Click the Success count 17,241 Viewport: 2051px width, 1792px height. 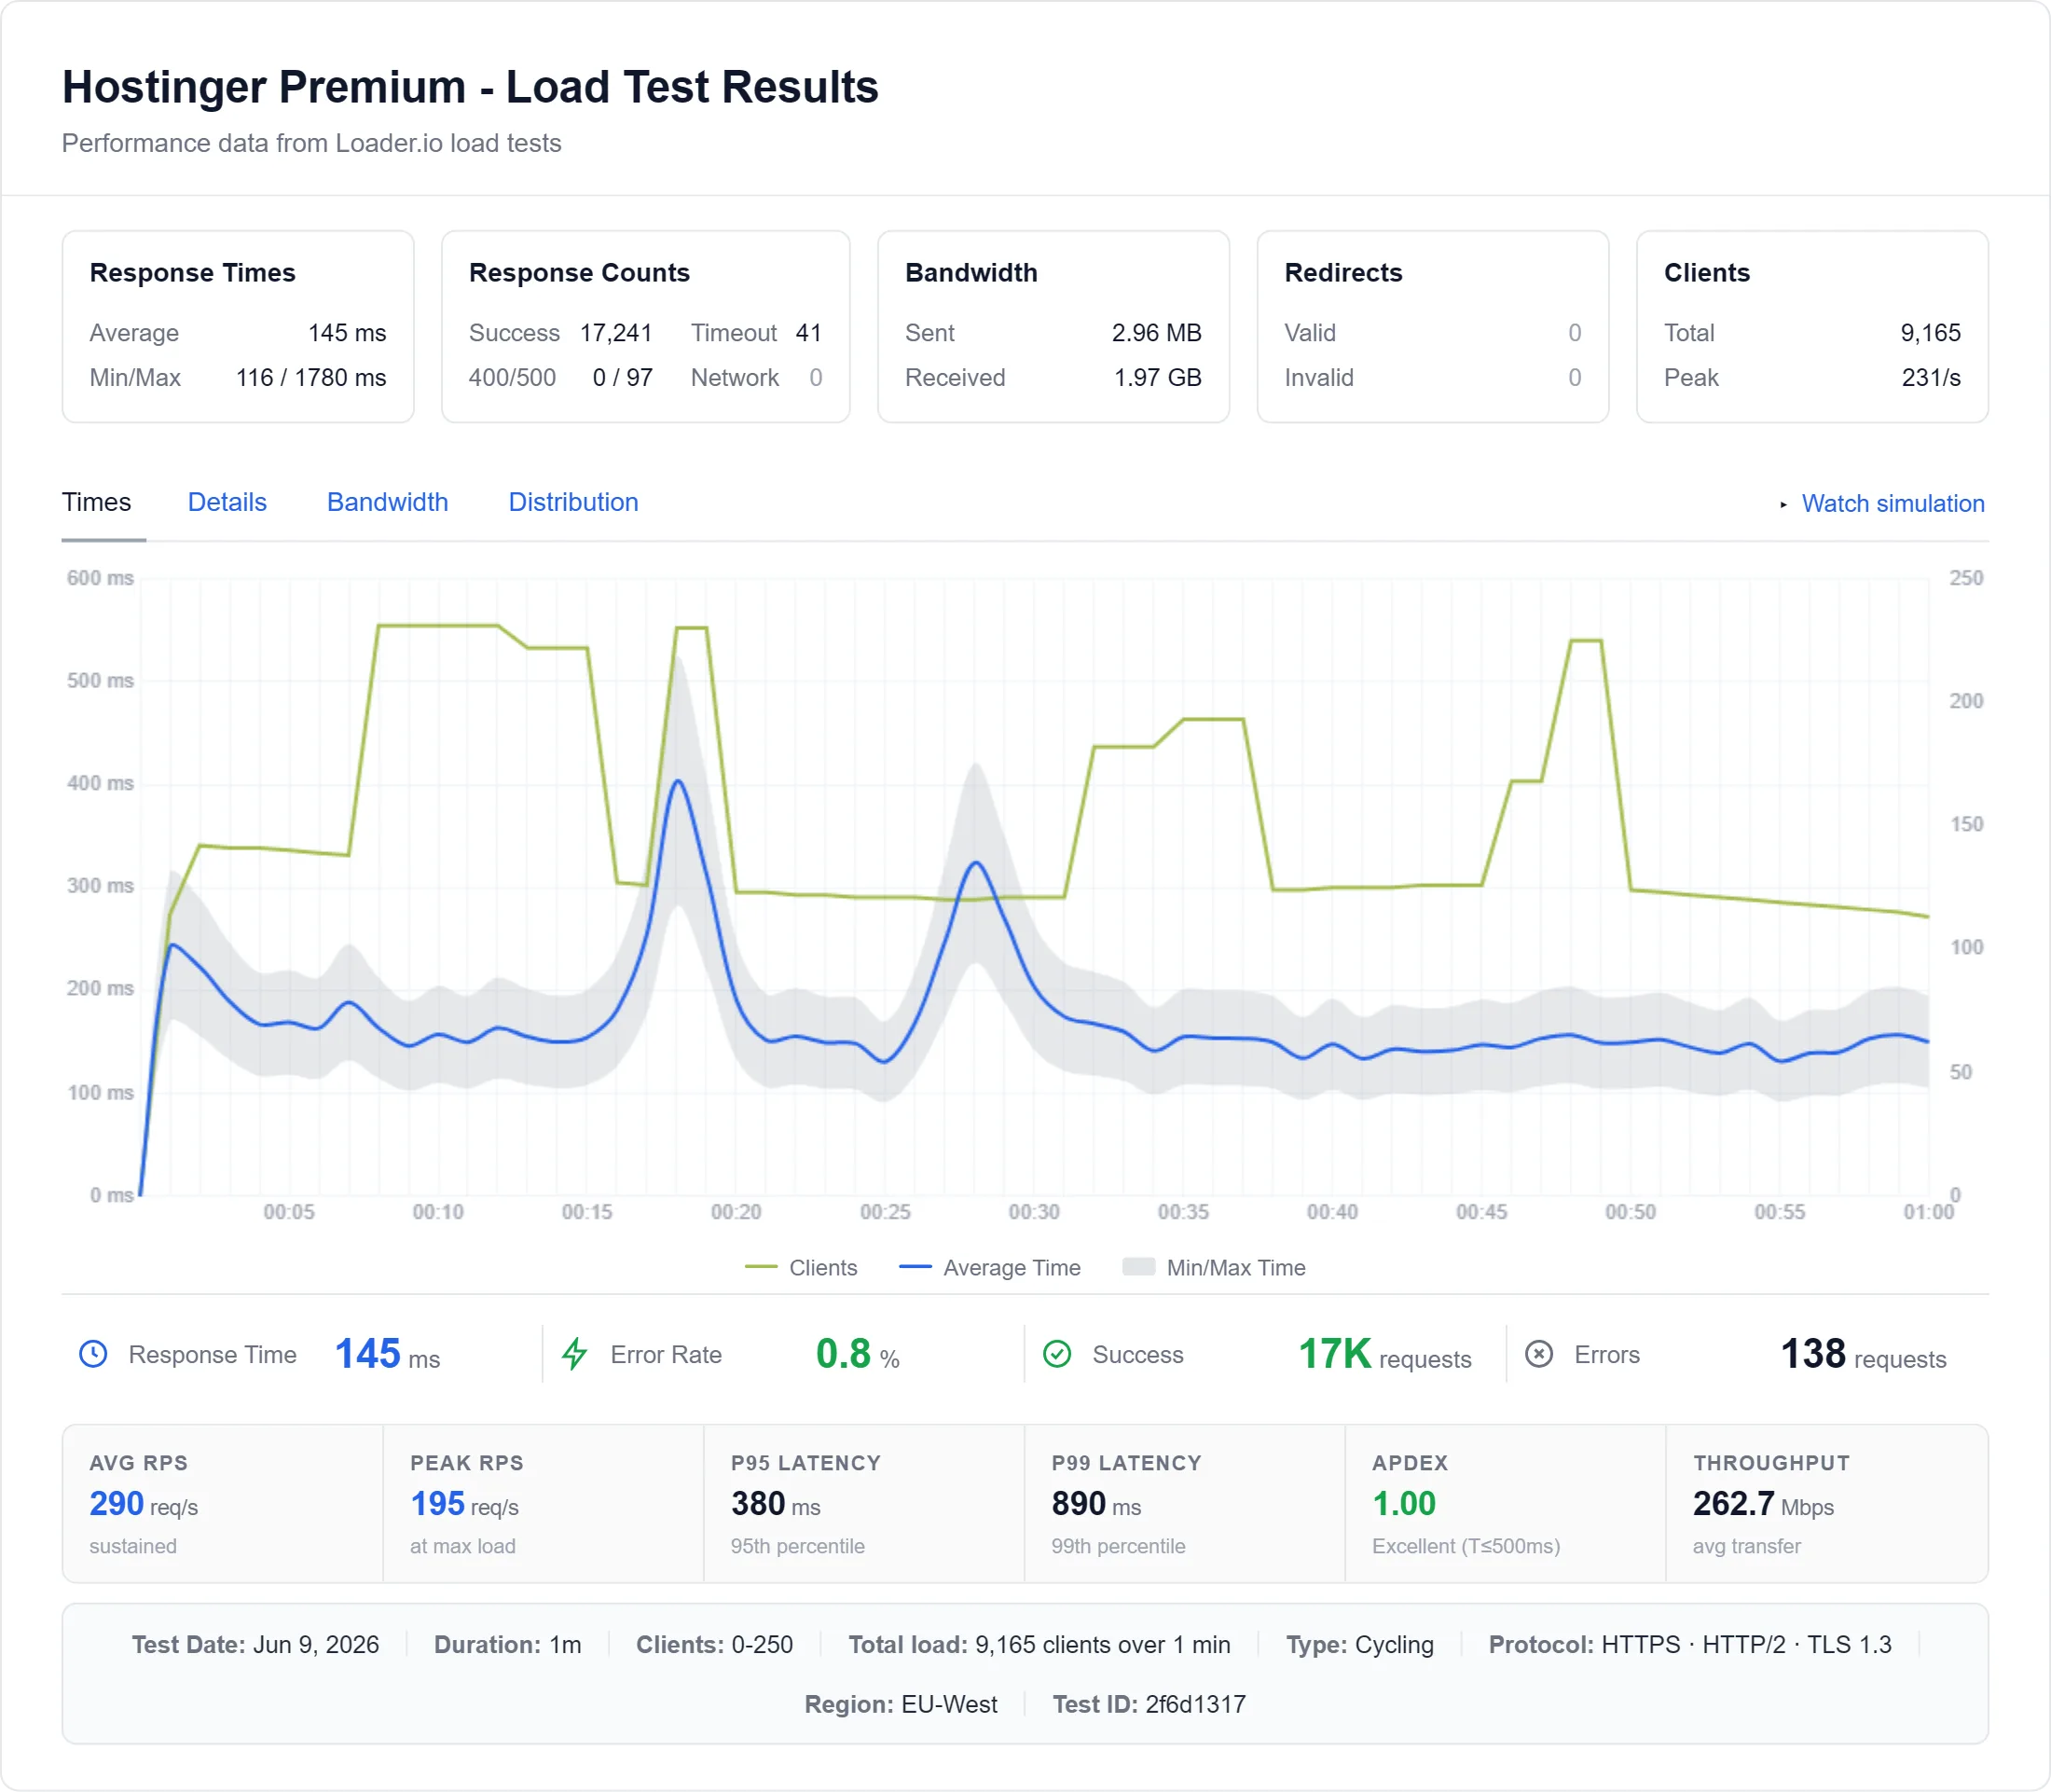pos(616,333)
